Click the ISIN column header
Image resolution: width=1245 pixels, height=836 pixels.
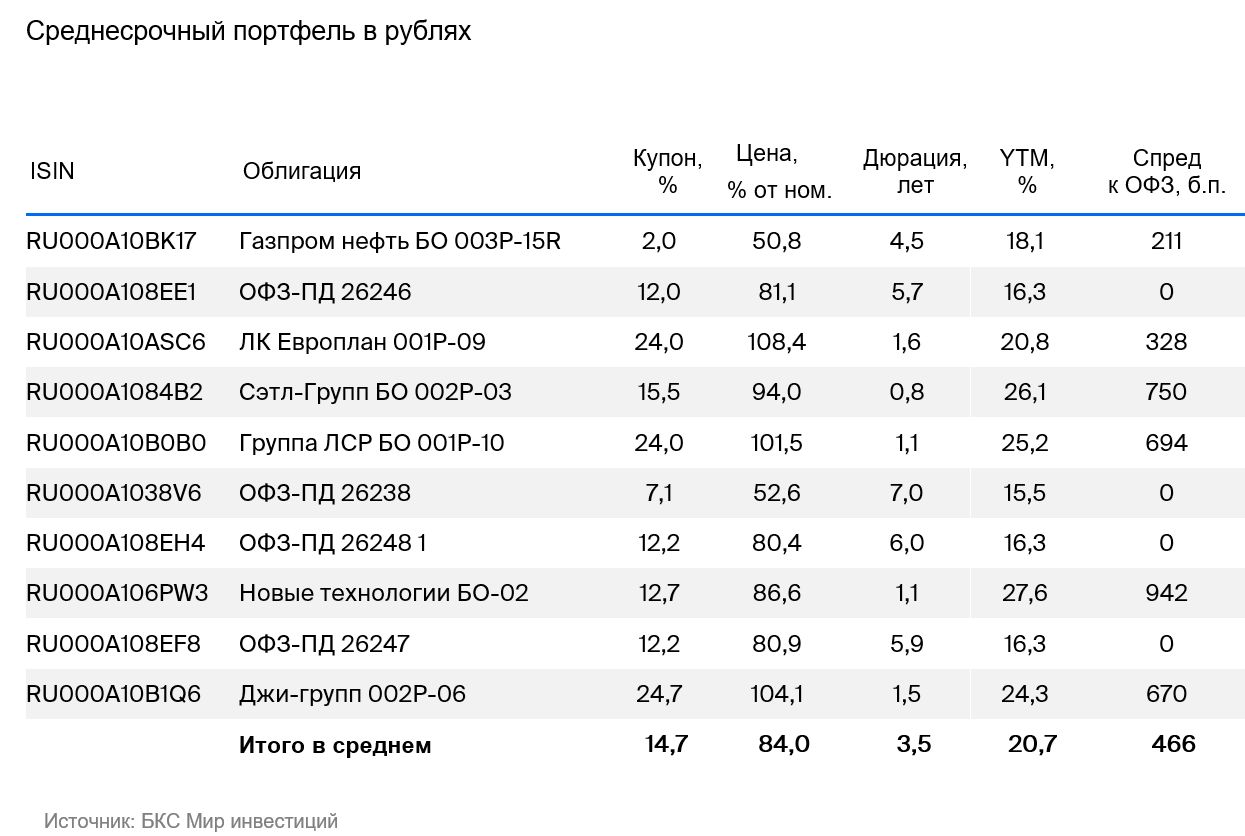point(52,171)
